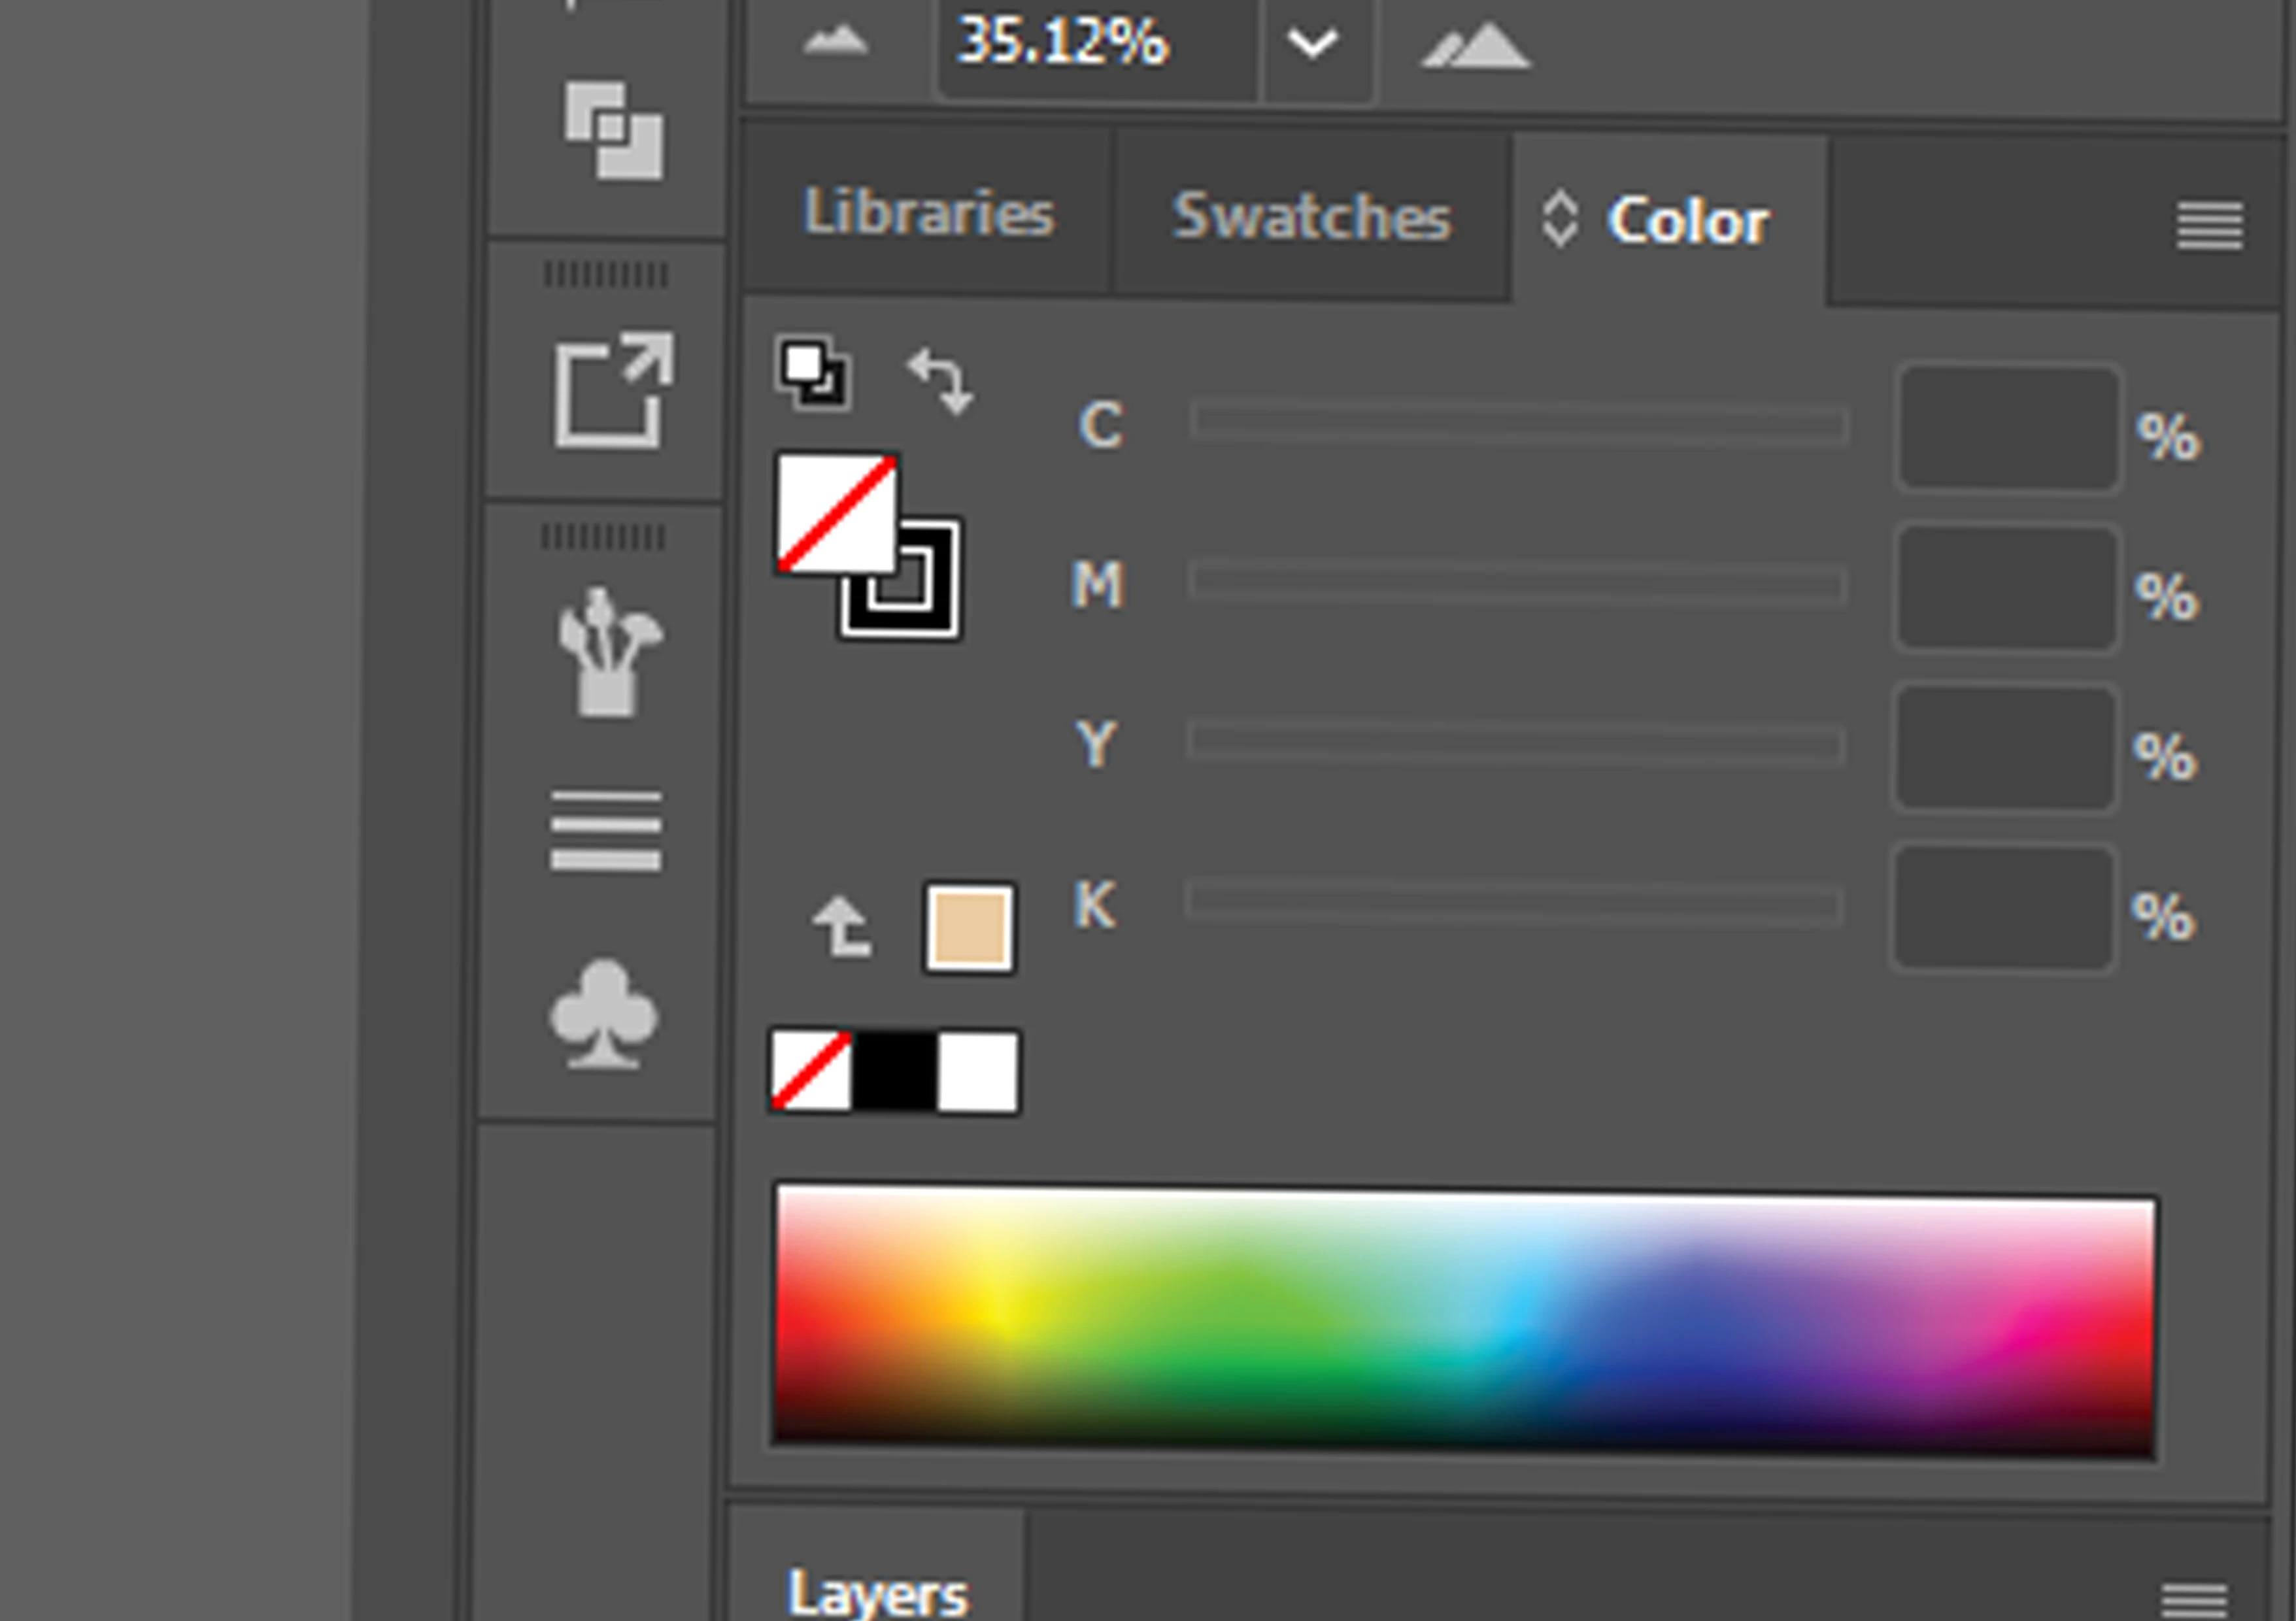Click the black swatch in color bar
The width and height of the screenshot is (2296, 1621).
click(895, 1072)
